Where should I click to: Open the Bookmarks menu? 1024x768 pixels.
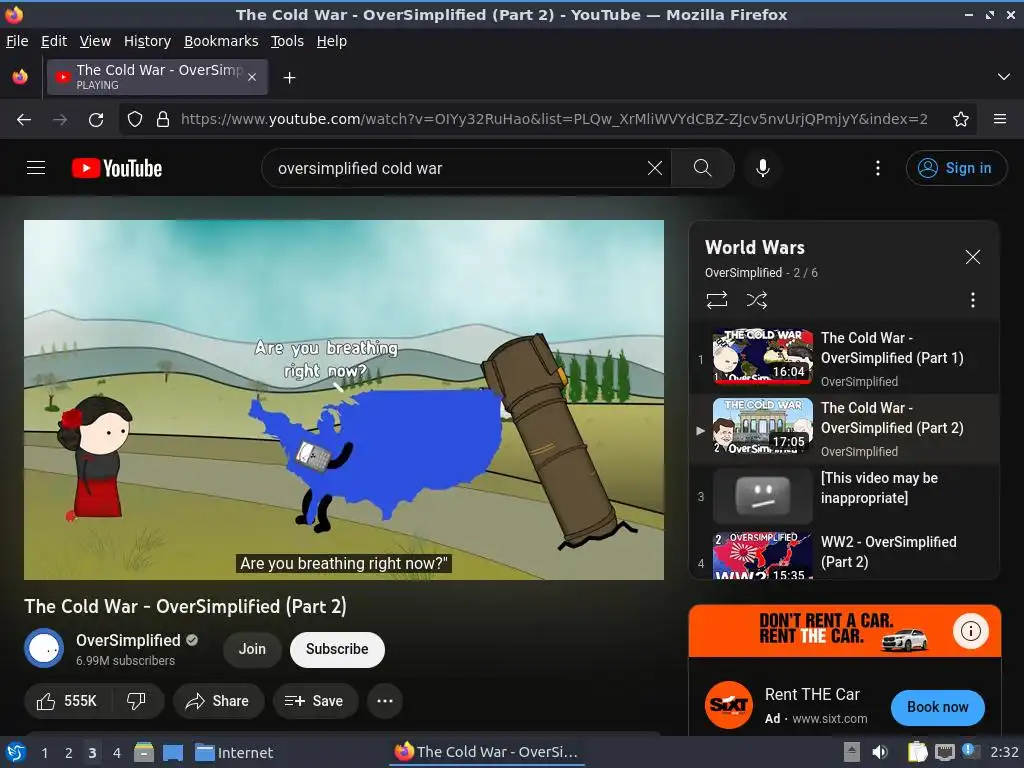[x=221, y=41]
